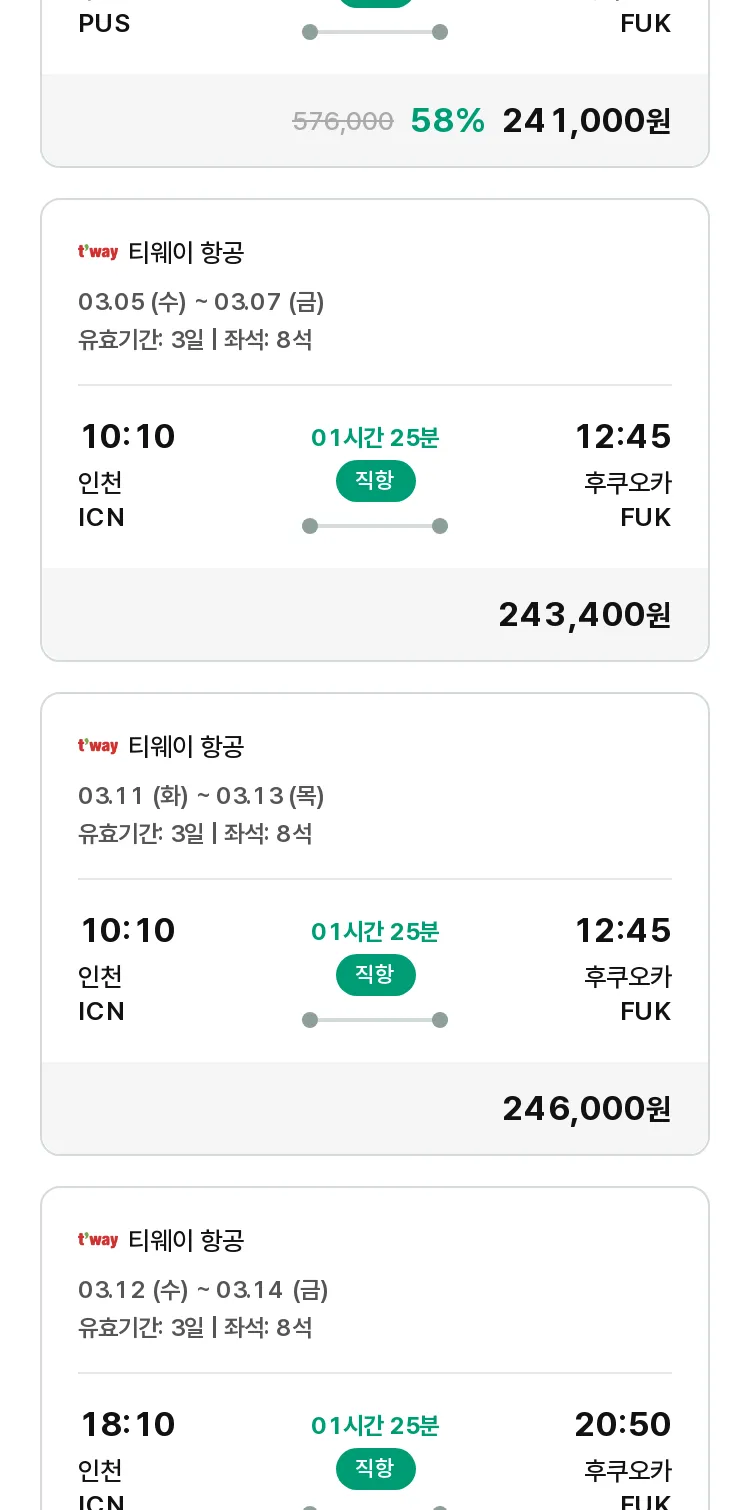Tap 직항 badge on 03.05 flight

click(375, 481)
